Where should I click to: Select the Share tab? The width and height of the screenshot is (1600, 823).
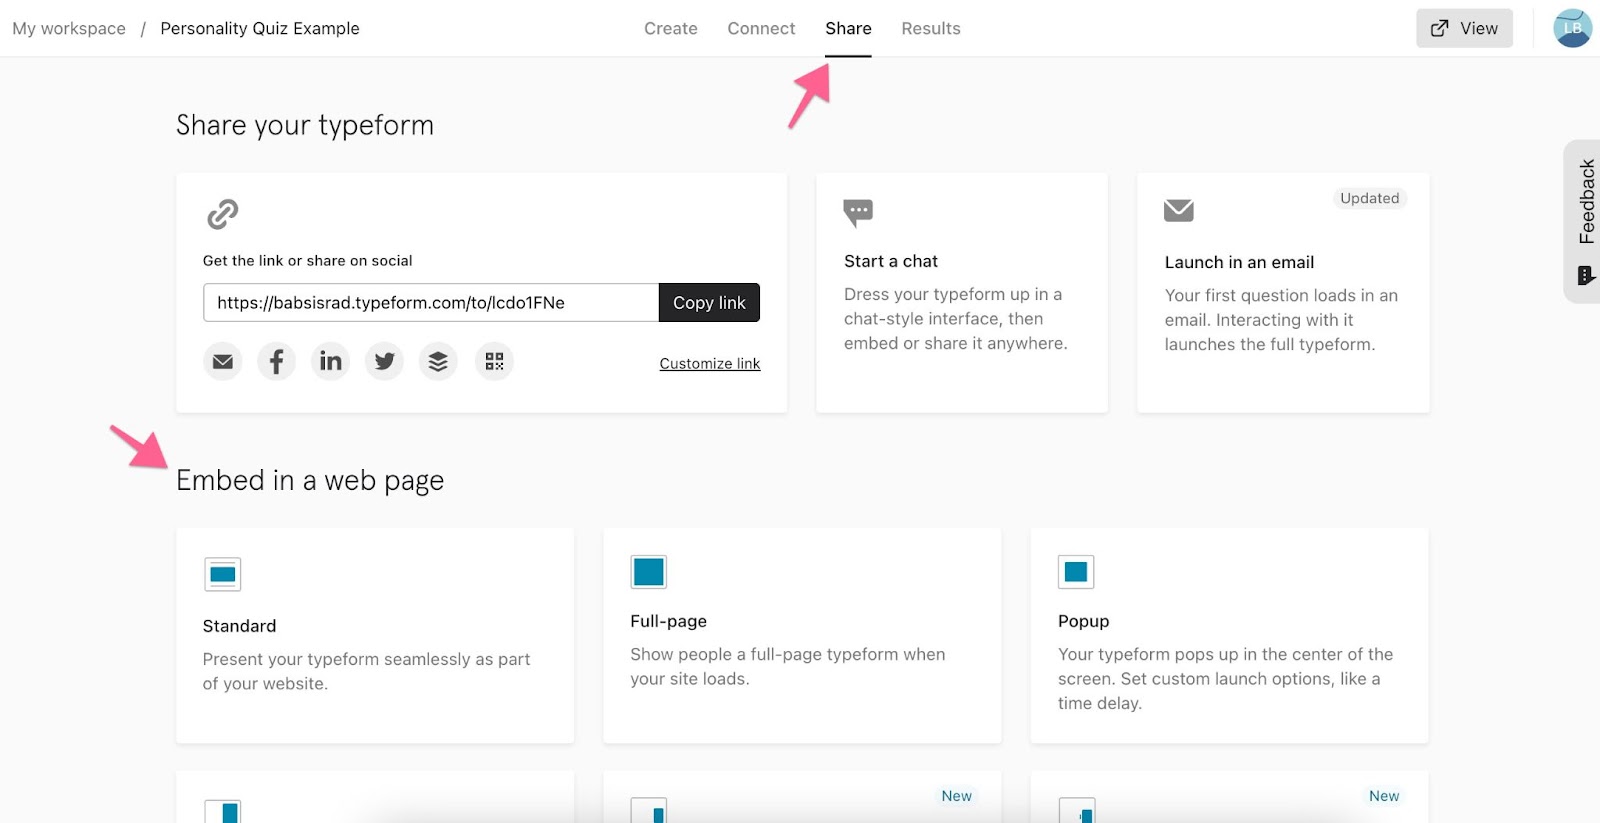click(848, 28)
